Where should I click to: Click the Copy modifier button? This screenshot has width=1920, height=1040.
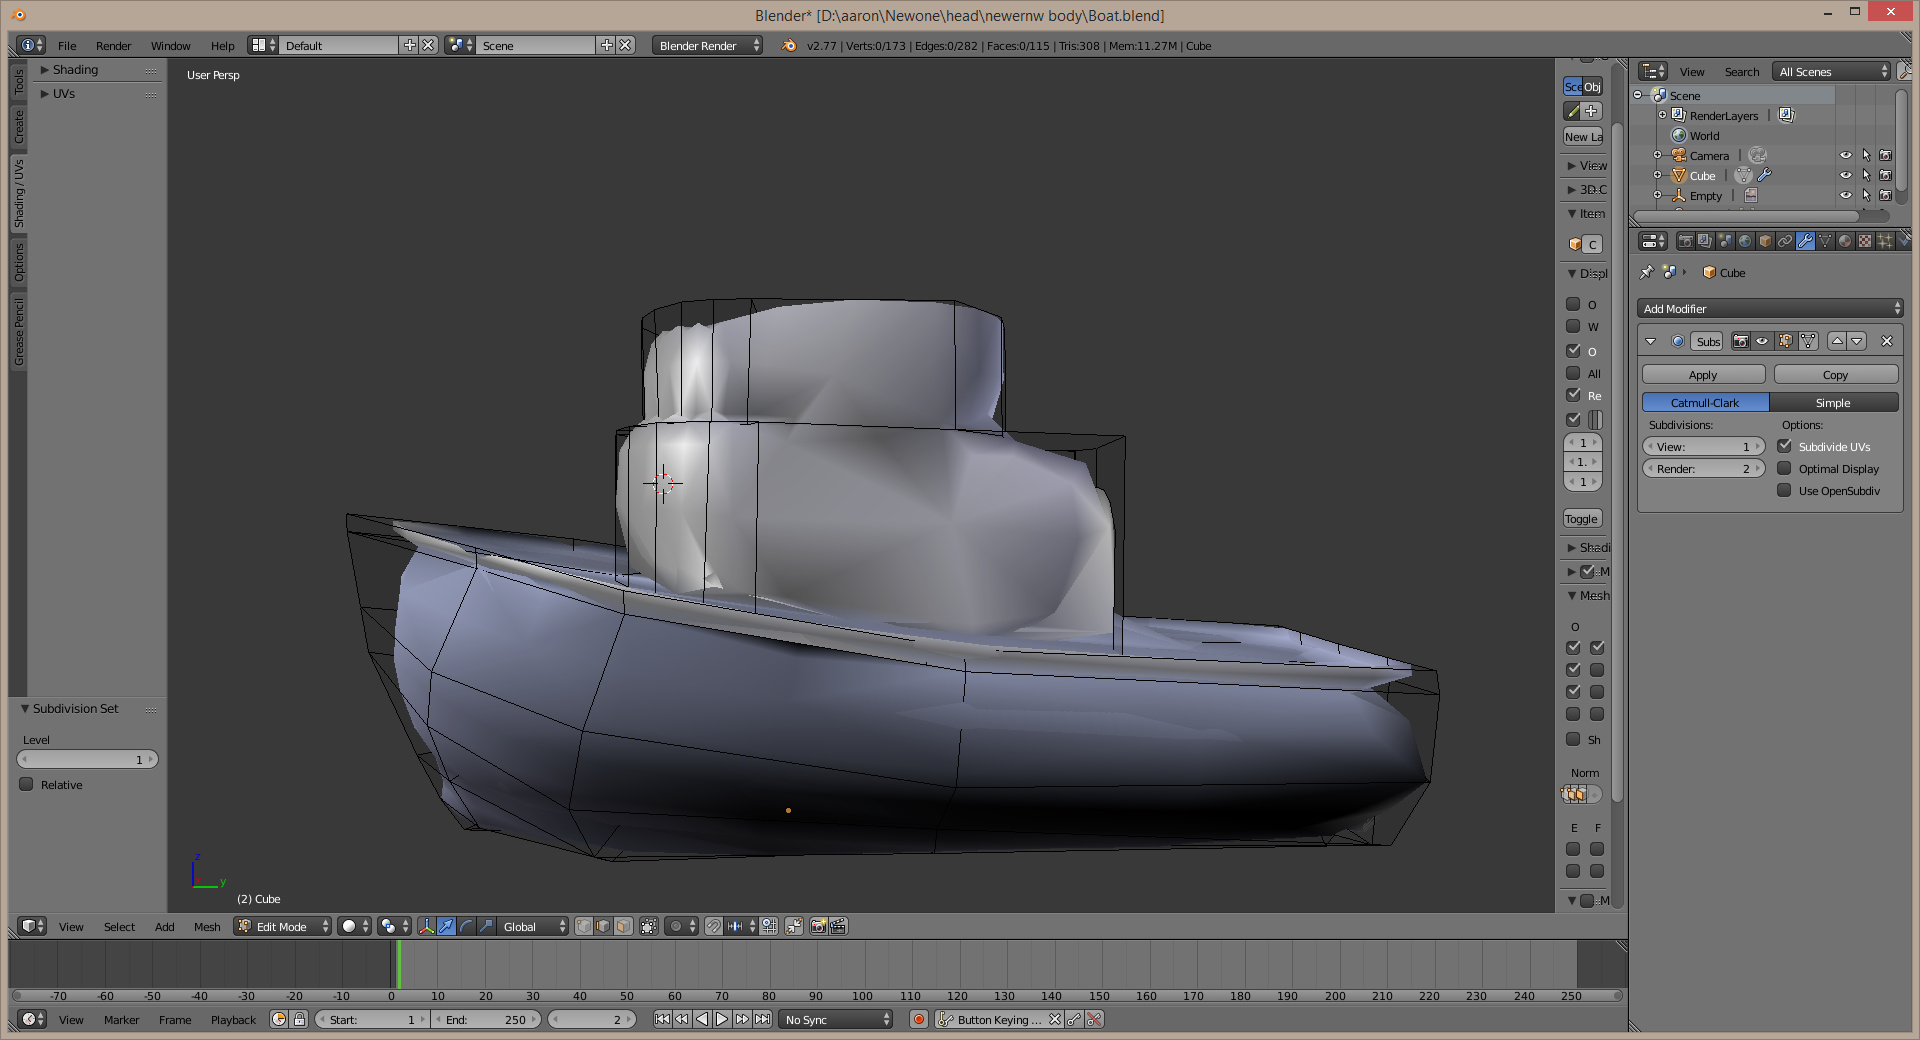[1835, 374]
